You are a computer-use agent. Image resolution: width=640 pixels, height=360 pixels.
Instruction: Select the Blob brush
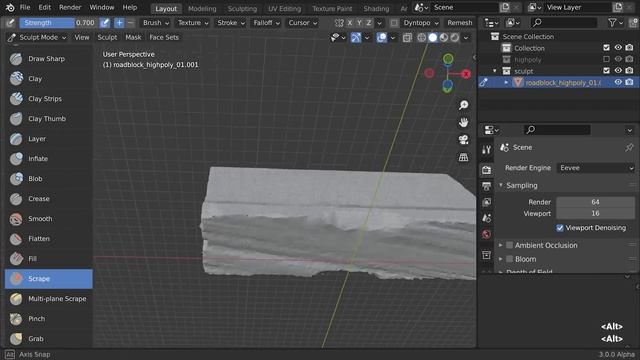[49, 179]
